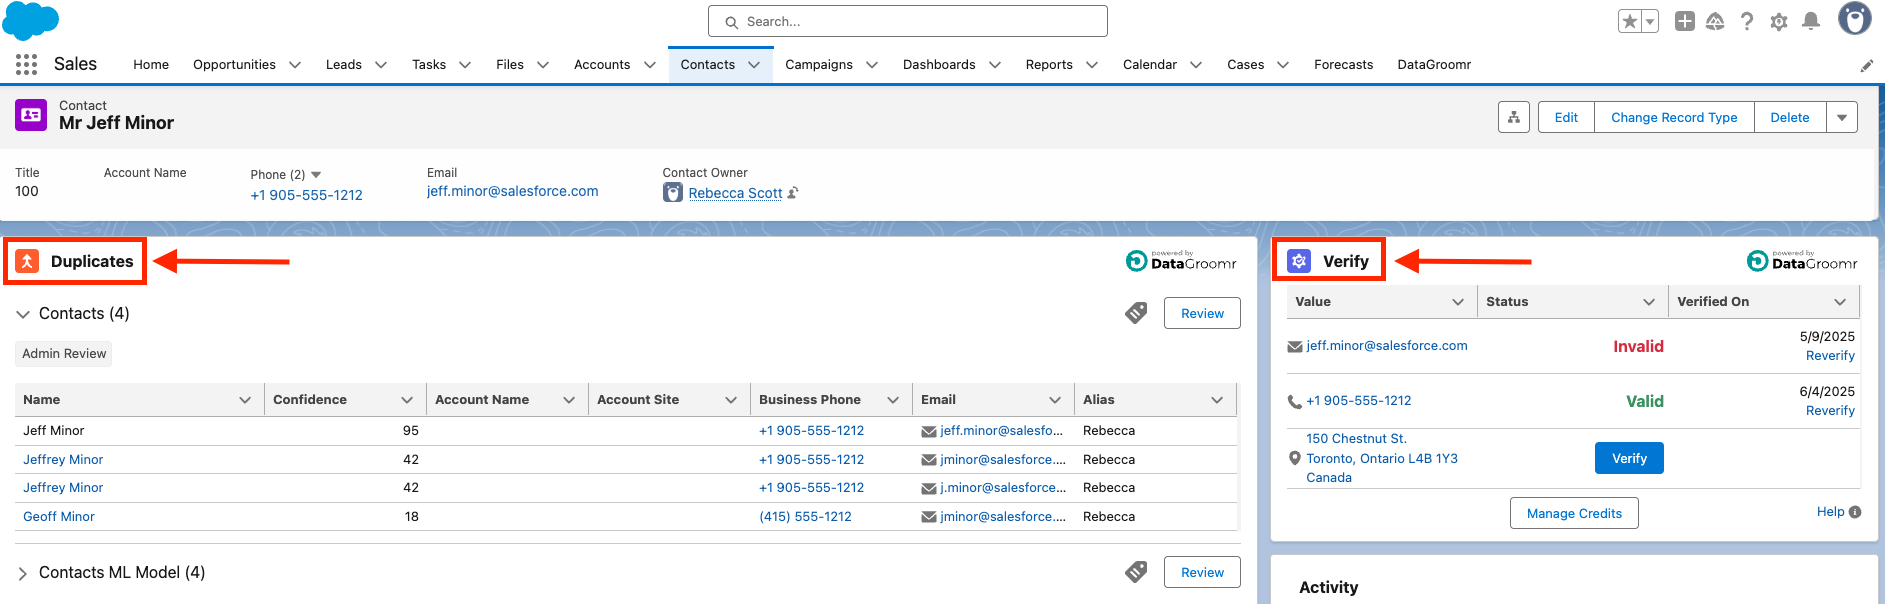This screenshot has width=1885, height=604.
Task: View the contact hierarchy icon button
Action: (1514, 117)
